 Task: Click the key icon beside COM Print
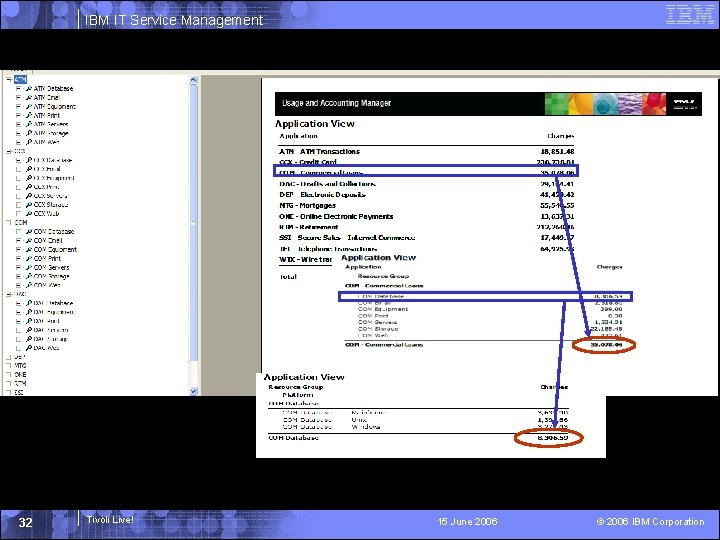(29, 259)
